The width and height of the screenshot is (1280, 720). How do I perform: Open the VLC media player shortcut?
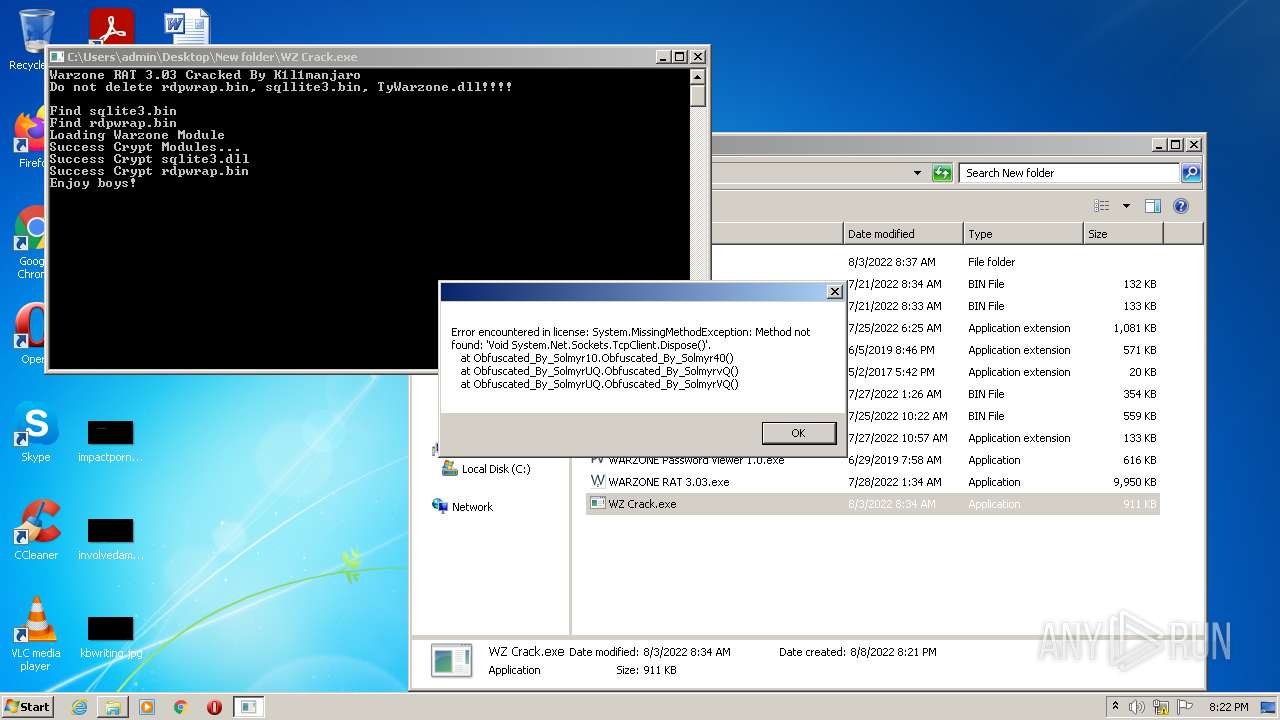pyautogui.click(x=36, y=634)
